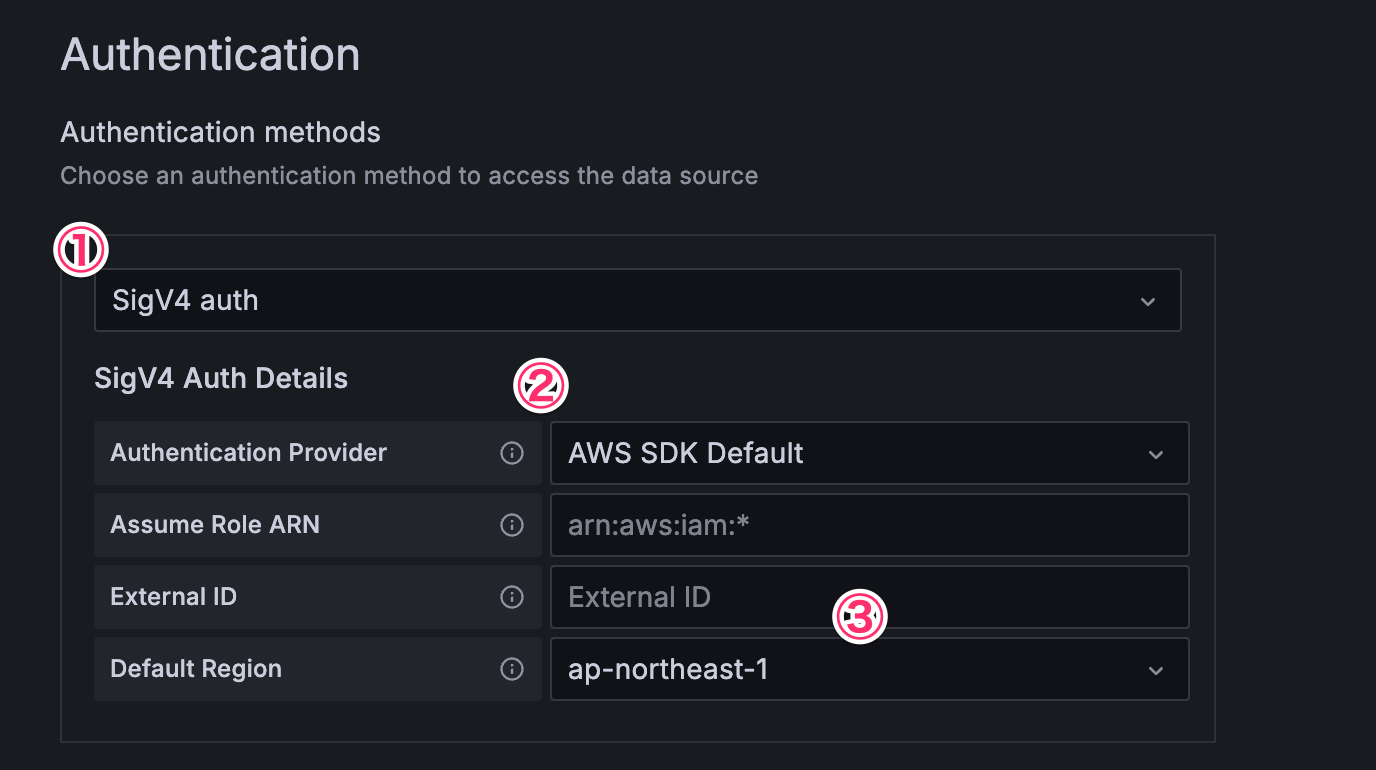Click the red circled number 2 marker
This screenshot has height=770, width=1376.
tap(541, 386)
